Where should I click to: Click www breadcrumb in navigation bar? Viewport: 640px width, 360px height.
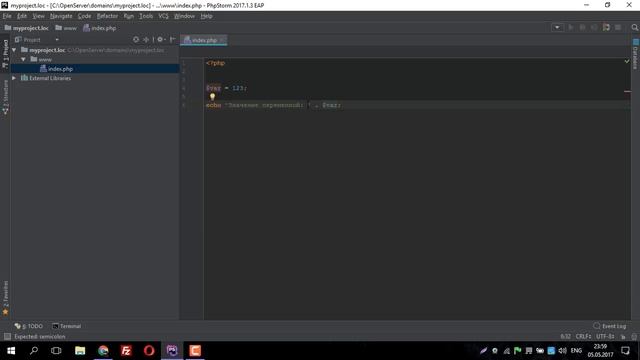point(66,28)
